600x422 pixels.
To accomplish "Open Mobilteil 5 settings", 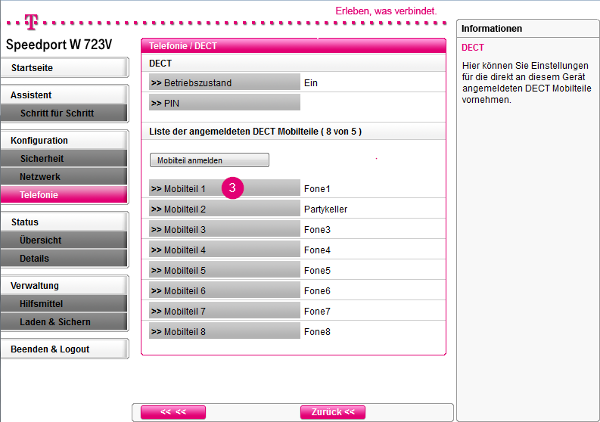I will [224, 270].
